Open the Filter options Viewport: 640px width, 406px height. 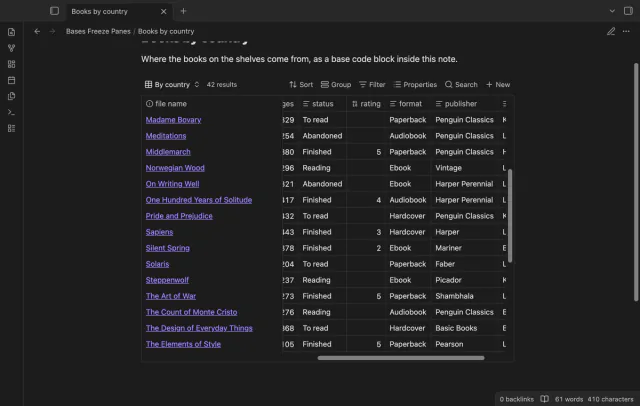[x=372, y=84]
